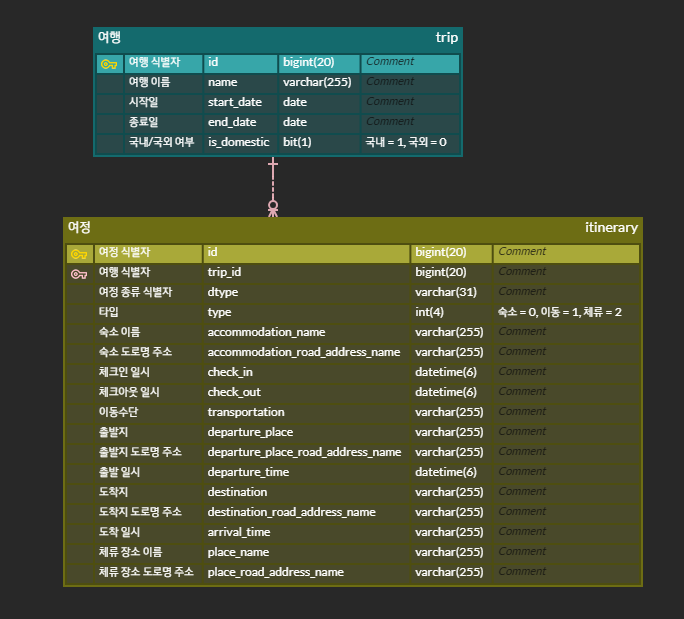
Task: Click the primary key icon in trip table
Action: coord(109,64)
